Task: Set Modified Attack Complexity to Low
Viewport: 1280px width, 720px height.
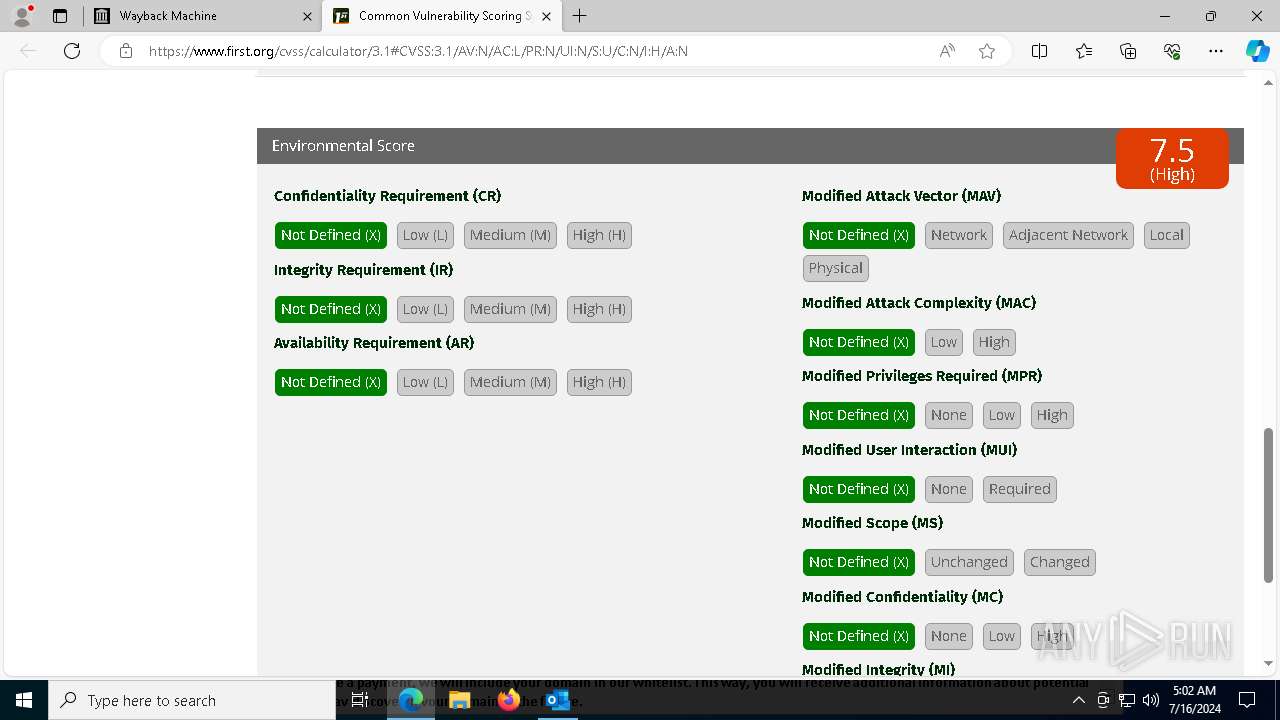Action: point(944,342)
